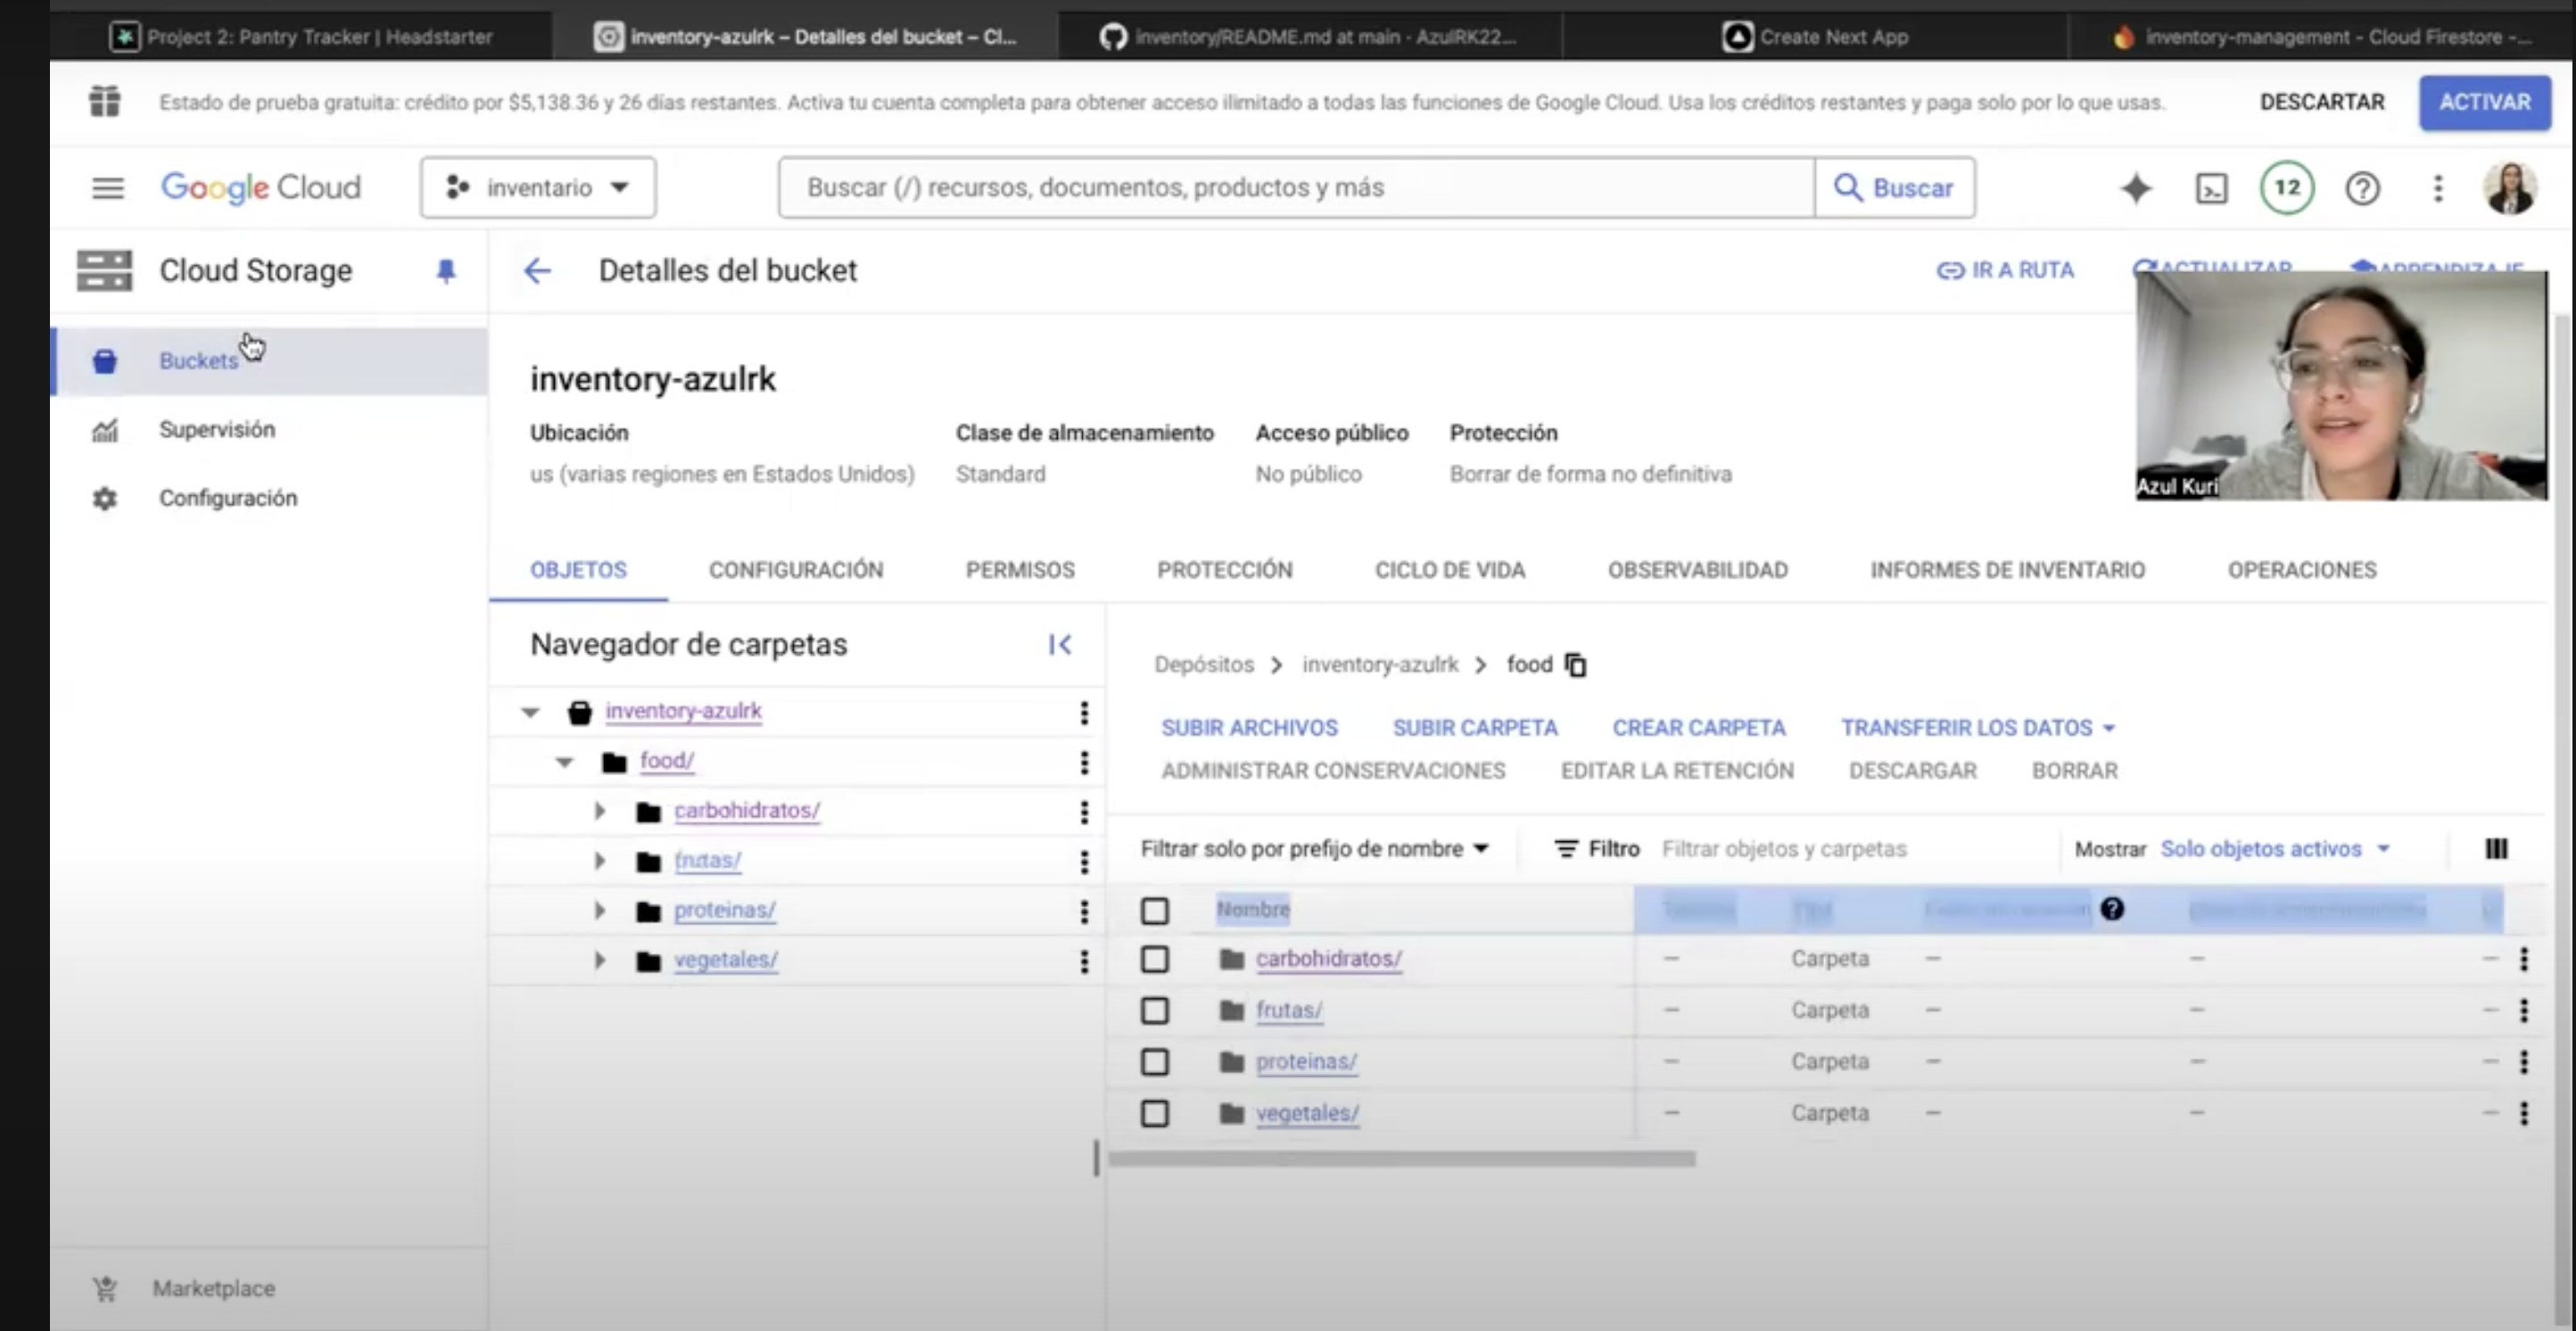The image size is (2576, 1331).
Task: Open the column display options icon
Action: click(x=2496, y=849)
